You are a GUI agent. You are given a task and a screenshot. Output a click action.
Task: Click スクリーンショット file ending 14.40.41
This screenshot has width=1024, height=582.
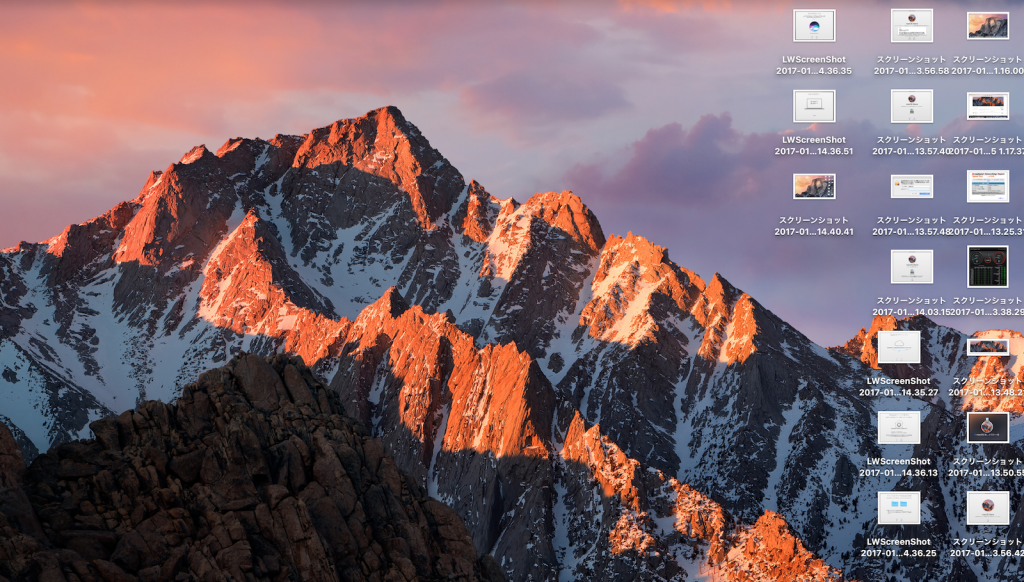pyautogui.click(x=814, y=186)
